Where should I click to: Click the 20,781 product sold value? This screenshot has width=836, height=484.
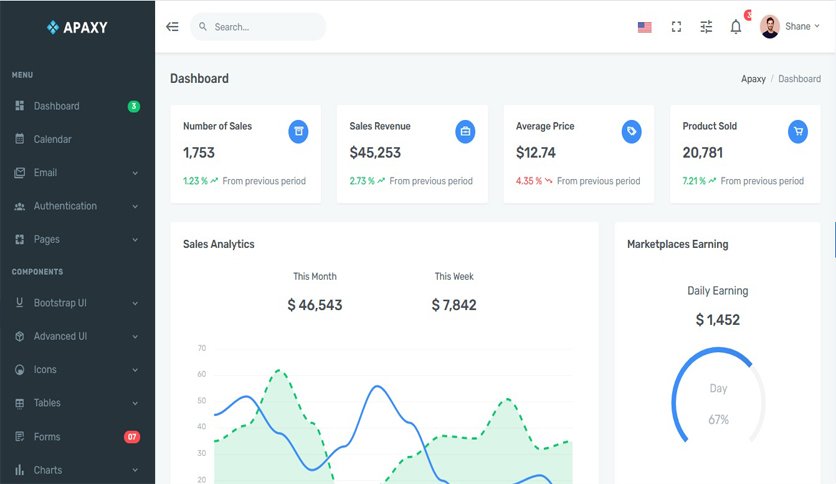pyautogui.click(x=703, y=153)
